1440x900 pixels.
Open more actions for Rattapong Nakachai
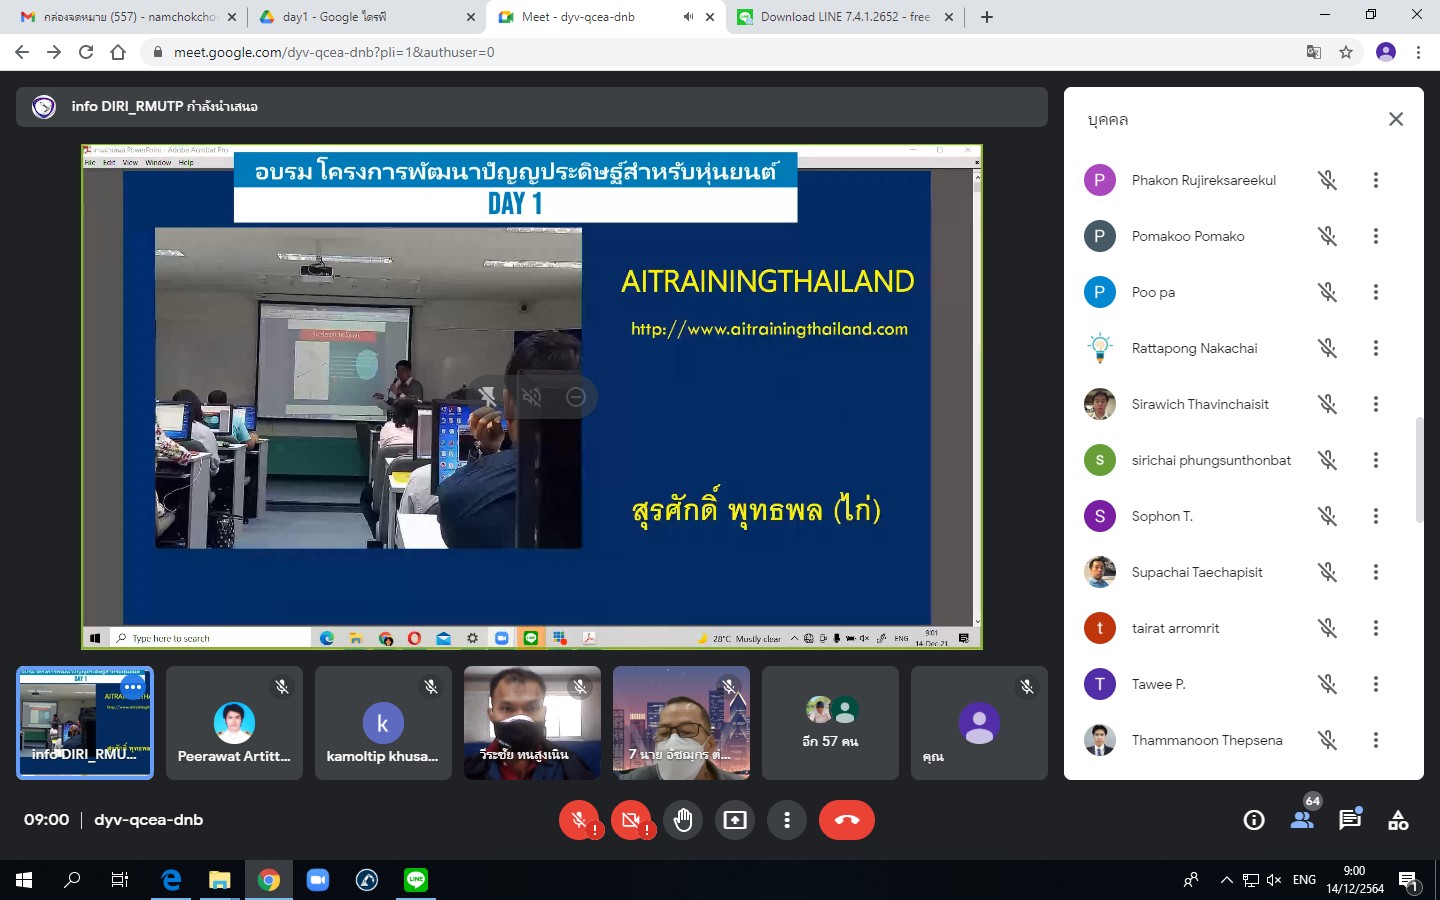point(1376,348)
